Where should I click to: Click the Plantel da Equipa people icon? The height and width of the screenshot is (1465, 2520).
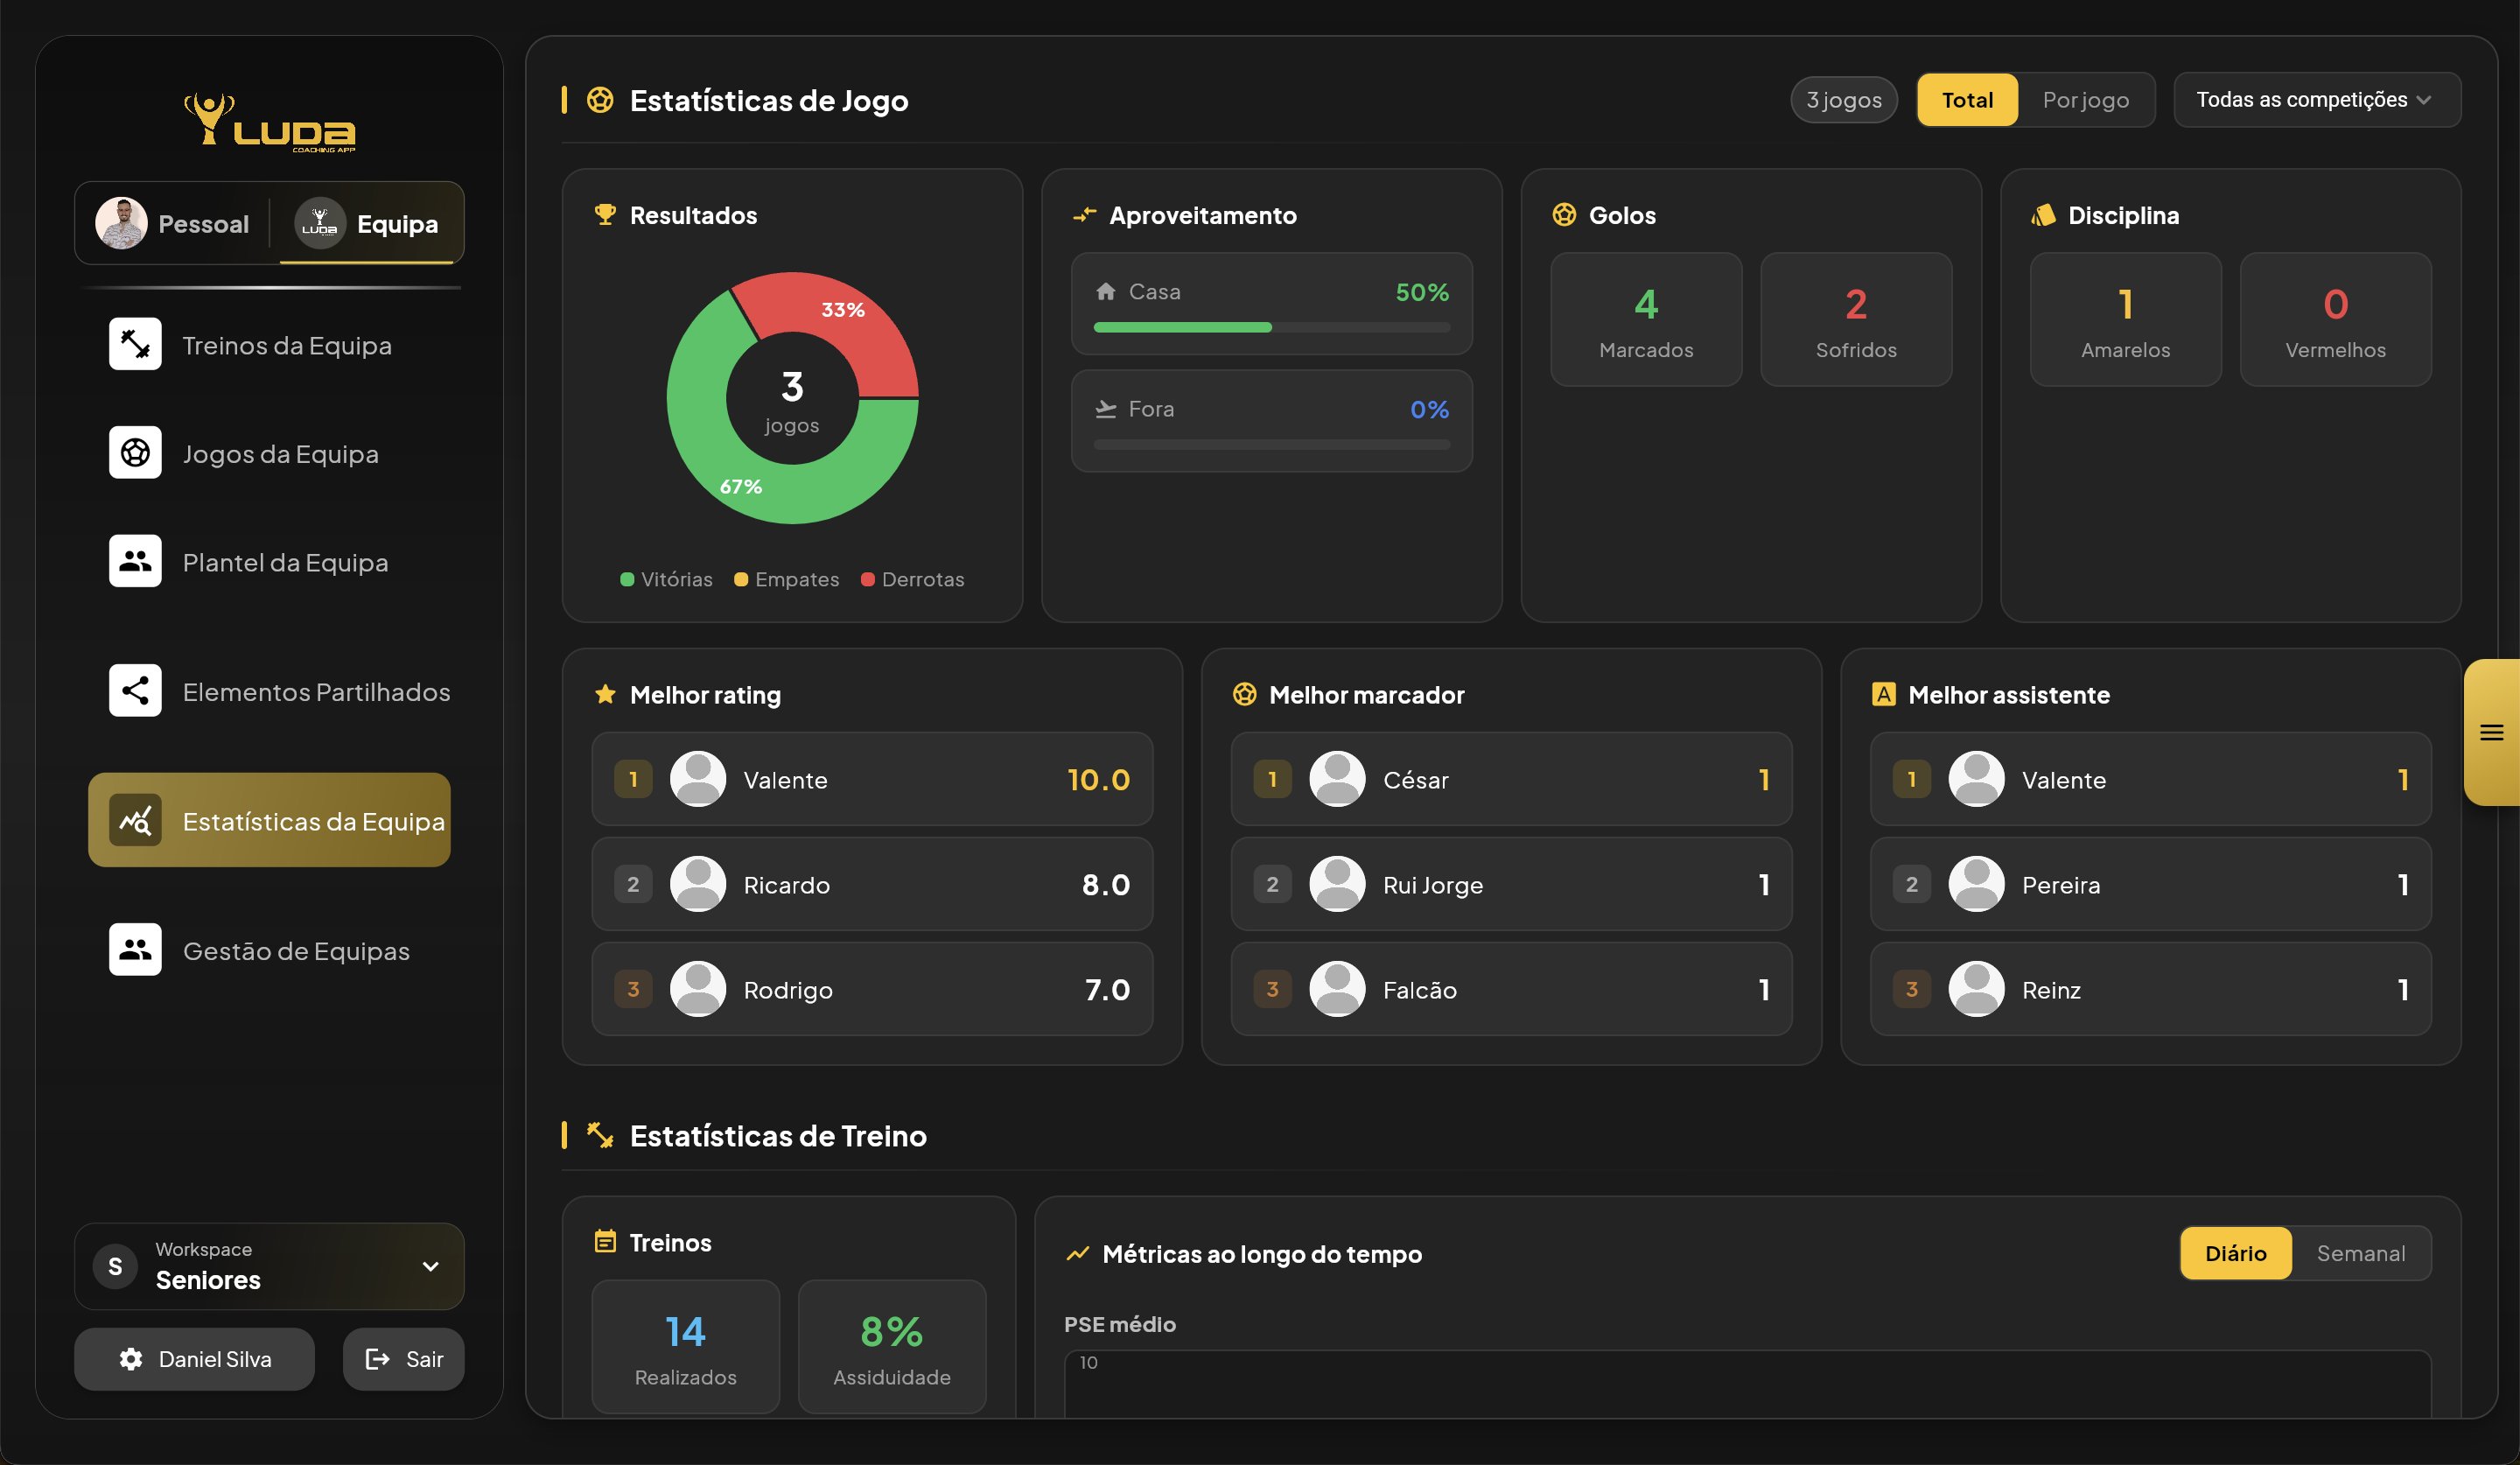[x=135, y=561]
